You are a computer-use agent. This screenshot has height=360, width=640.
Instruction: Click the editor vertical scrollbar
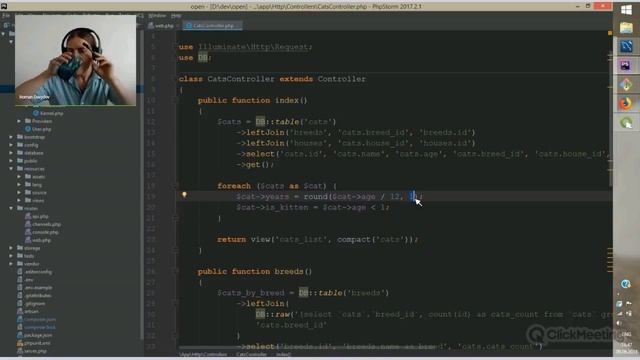point(610,108)
